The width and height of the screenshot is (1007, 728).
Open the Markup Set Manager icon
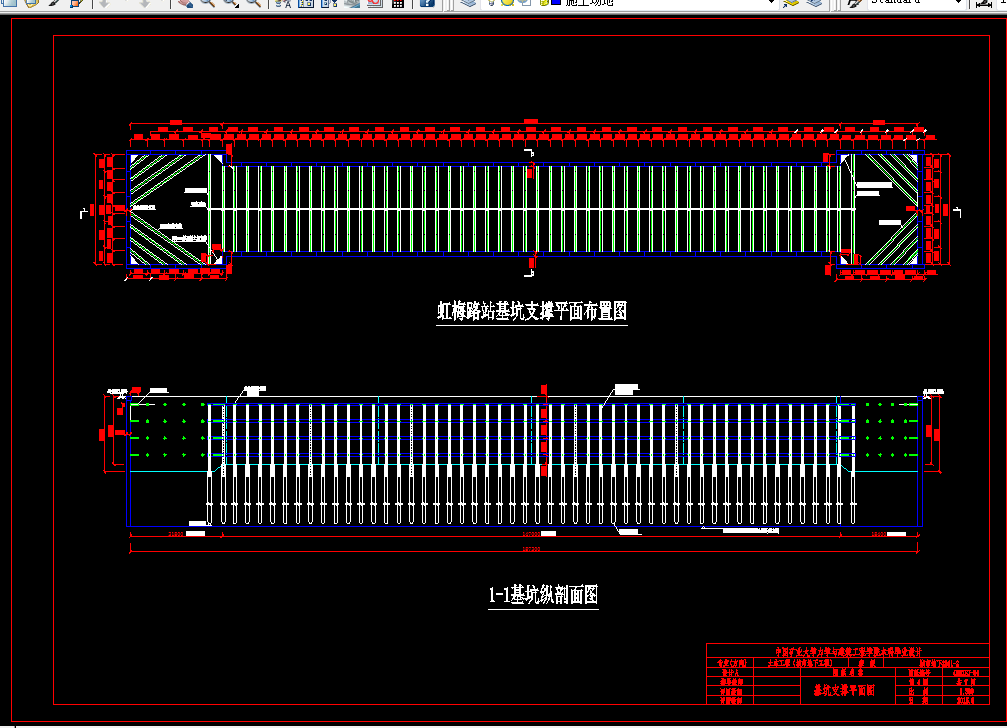375,3
